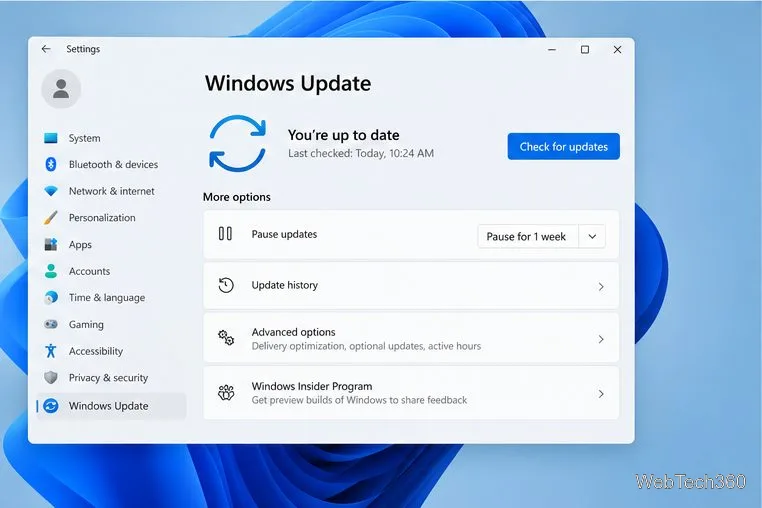Maximize the Settings window
The width and height of the screenshot is (762, 508).
coord(585,49)
